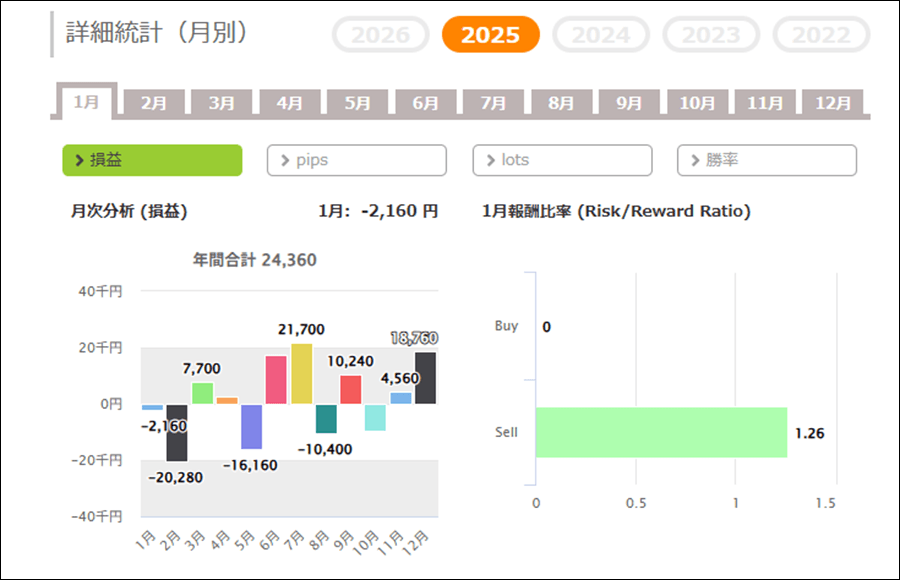
Task: Click the teal August bar showing -10,400
Action: click(326, 418)
